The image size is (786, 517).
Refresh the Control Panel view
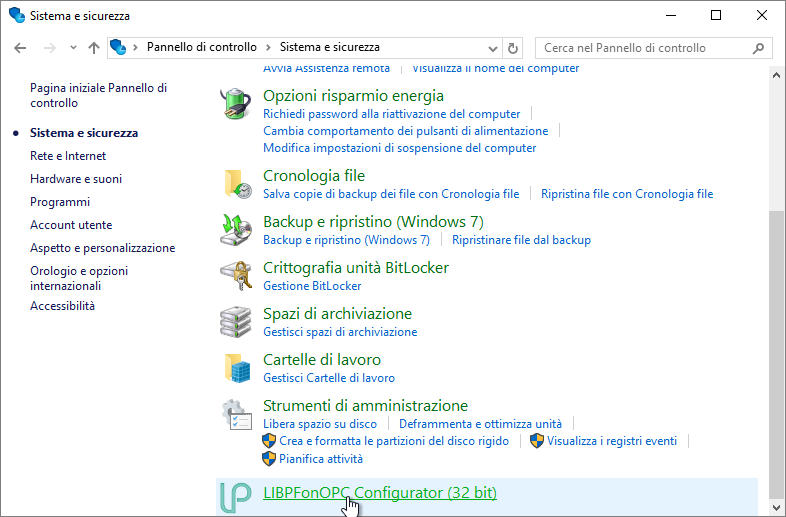coord(512,48)
